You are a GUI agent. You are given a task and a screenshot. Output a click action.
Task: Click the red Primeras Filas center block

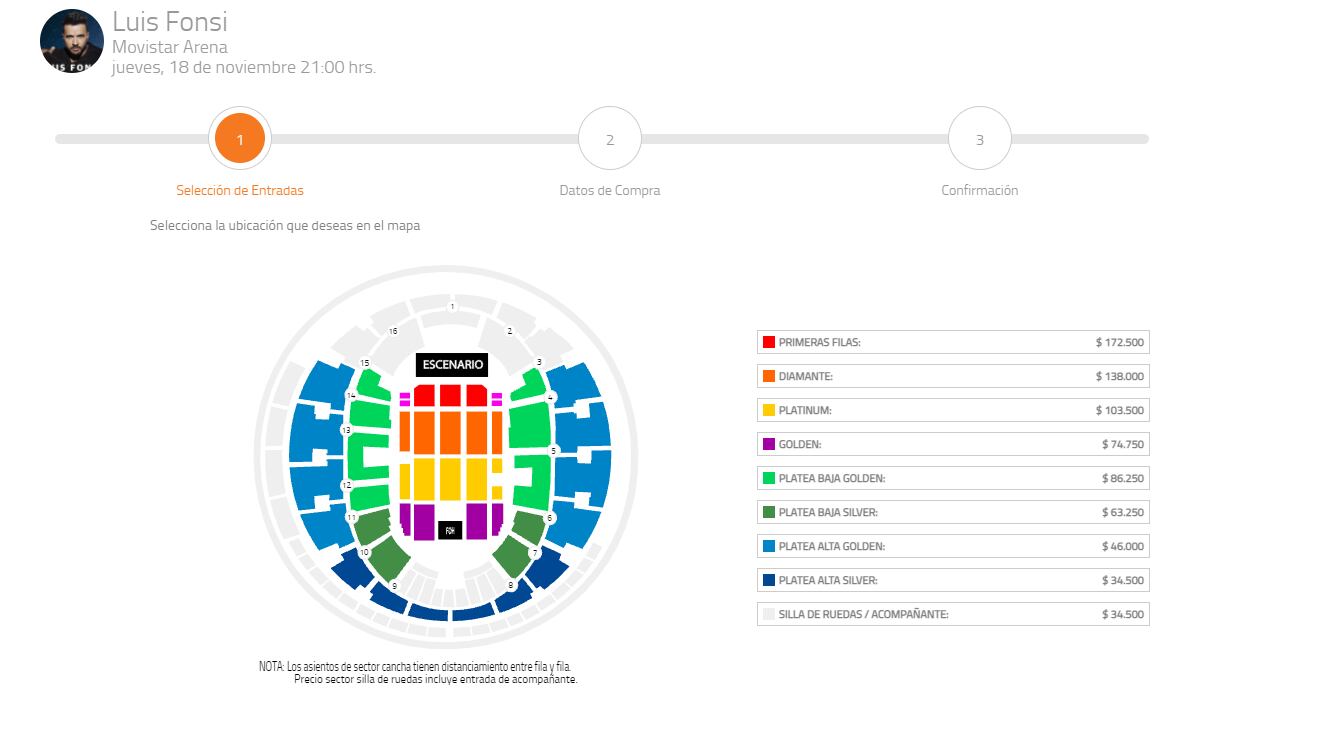point(450,396)
